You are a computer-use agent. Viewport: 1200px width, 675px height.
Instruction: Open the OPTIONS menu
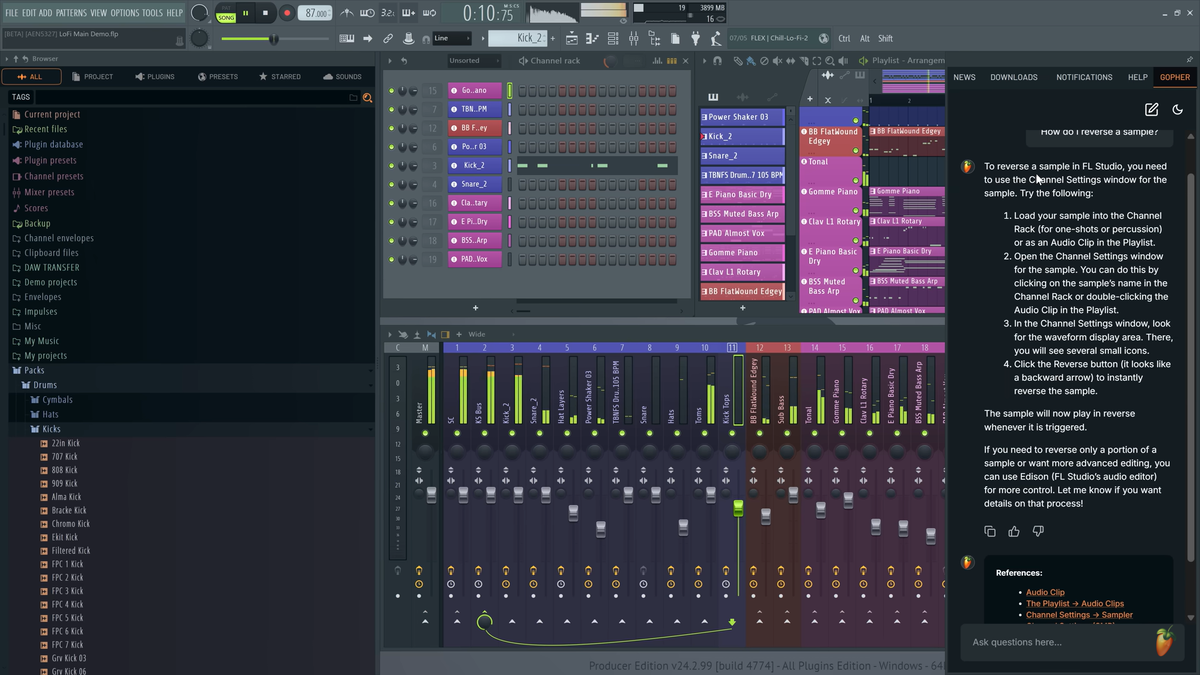(x=125, y=13)
